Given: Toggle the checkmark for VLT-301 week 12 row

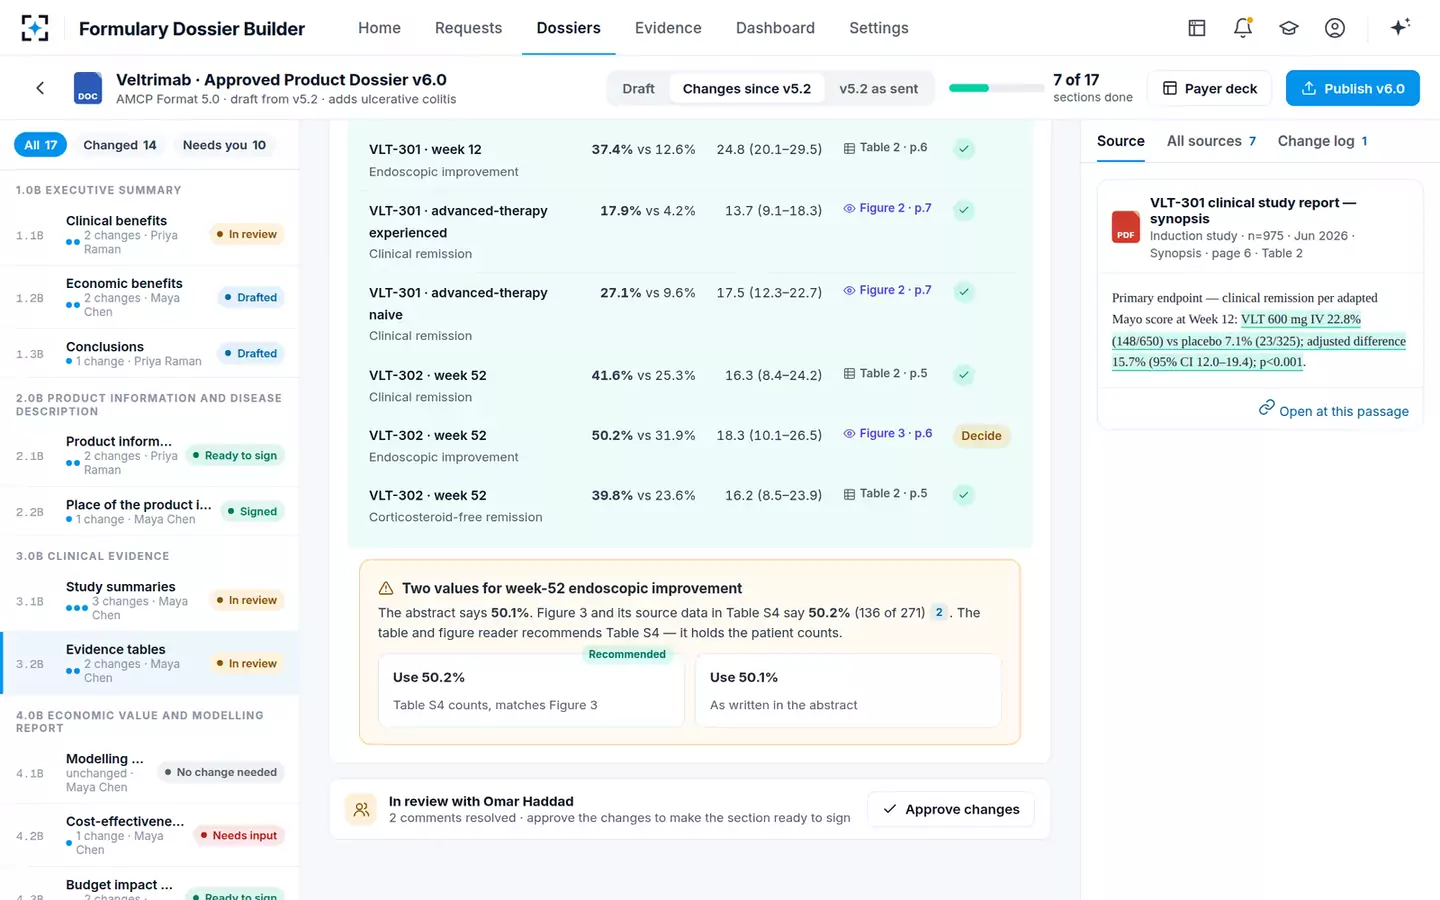Looking at the screenshot, I should (964, 149).
